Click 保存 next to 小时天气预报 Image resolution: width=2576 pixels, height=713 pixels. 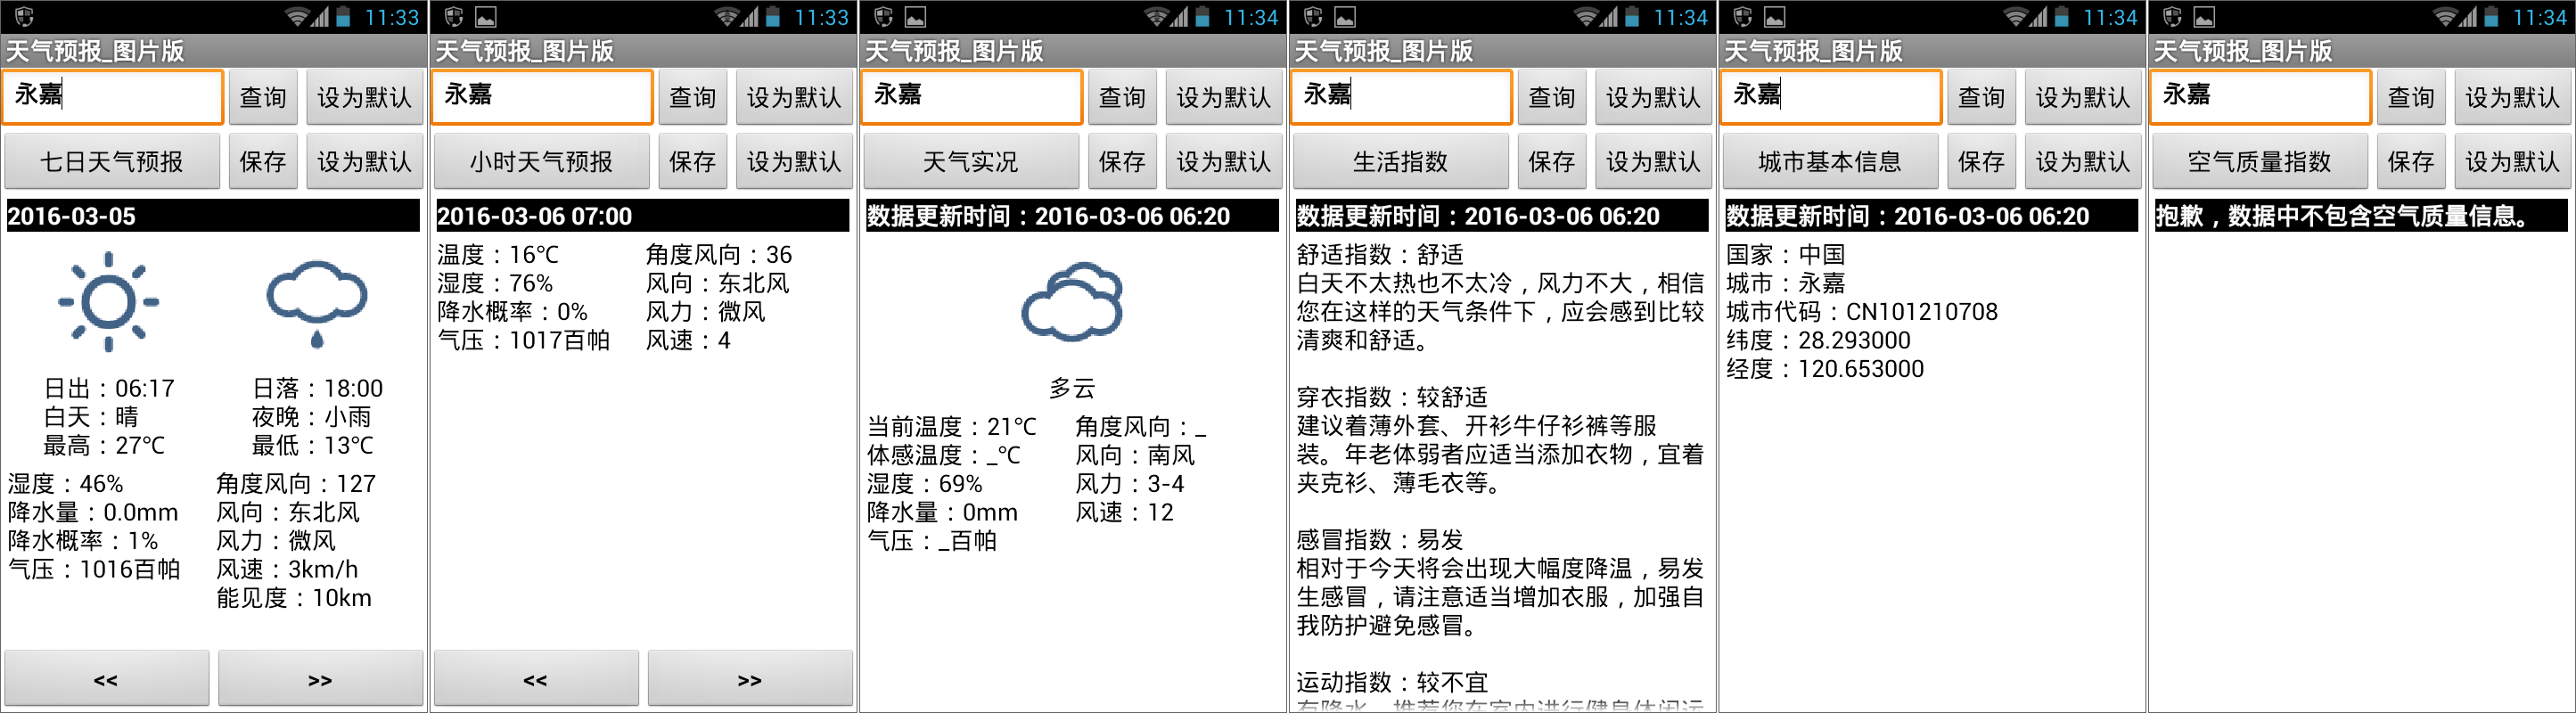coord(692,161)
